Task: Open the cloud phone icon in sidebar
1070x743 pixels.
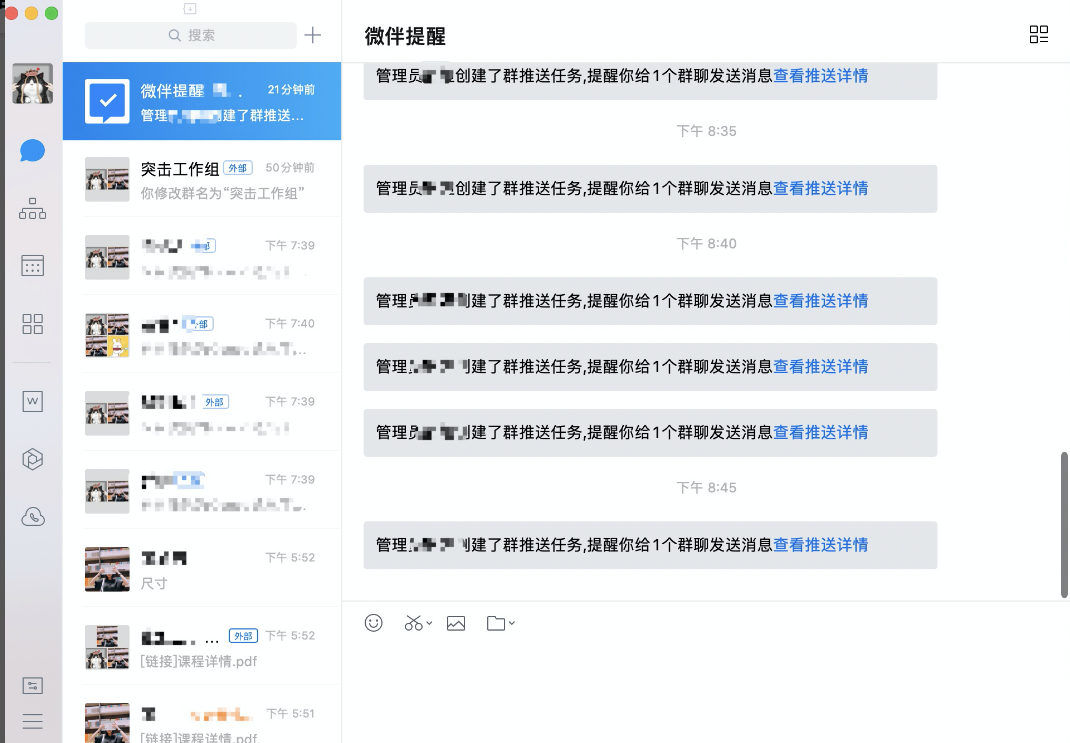Action: tap(32, 516)
